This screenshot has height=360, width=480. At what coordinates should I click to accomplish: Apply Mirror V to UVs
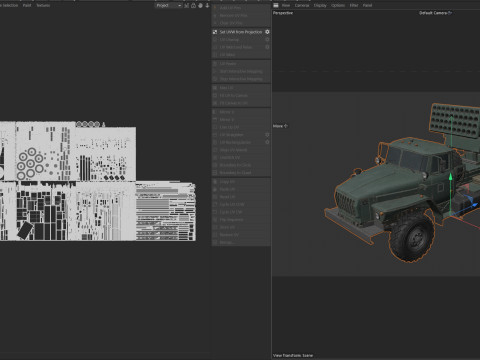click(x=241, y=119)
